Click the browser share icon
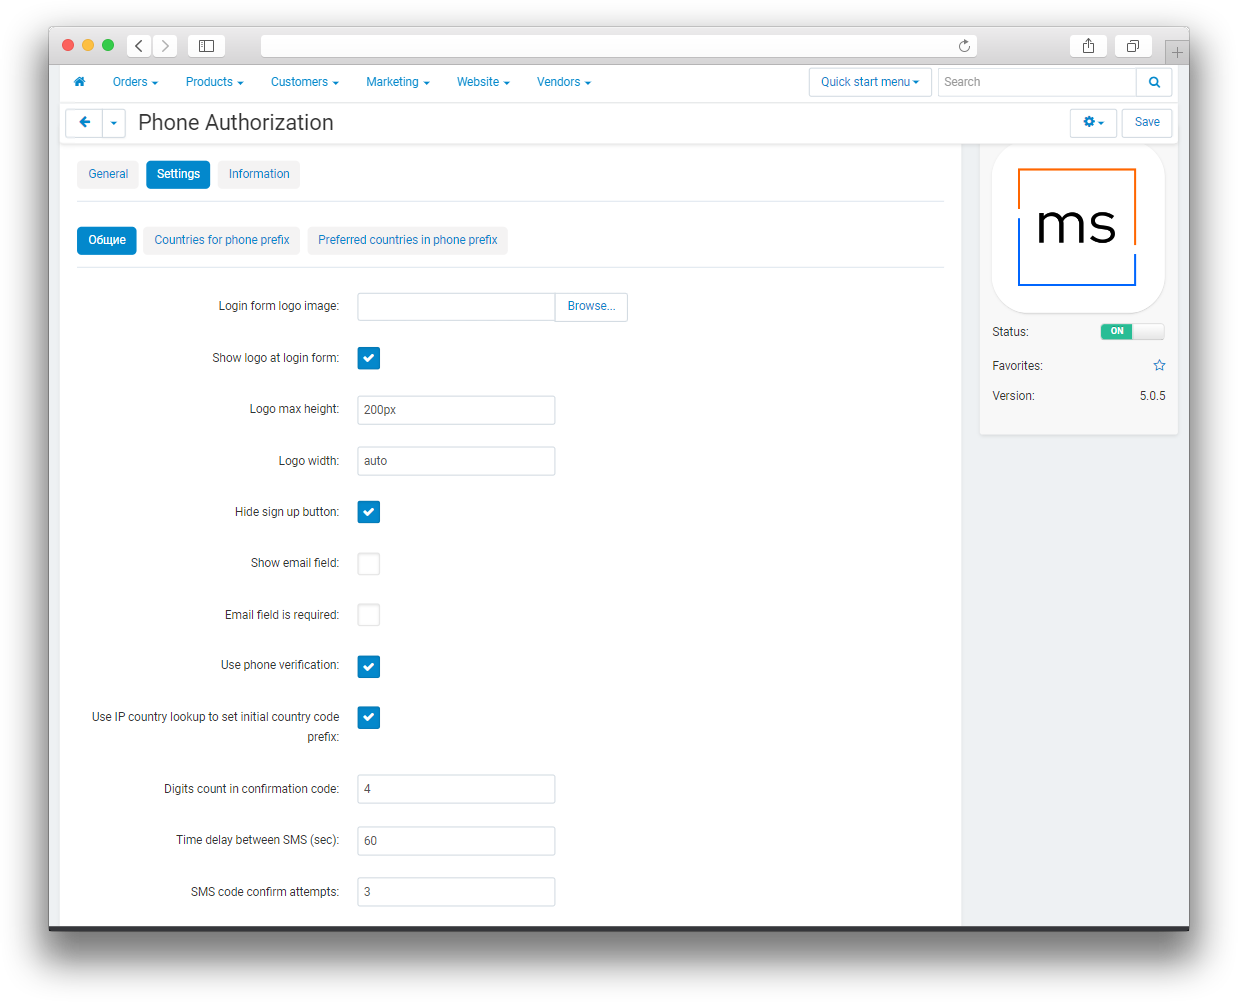Screen dimensions: 1238x1002 [1088, 46]
